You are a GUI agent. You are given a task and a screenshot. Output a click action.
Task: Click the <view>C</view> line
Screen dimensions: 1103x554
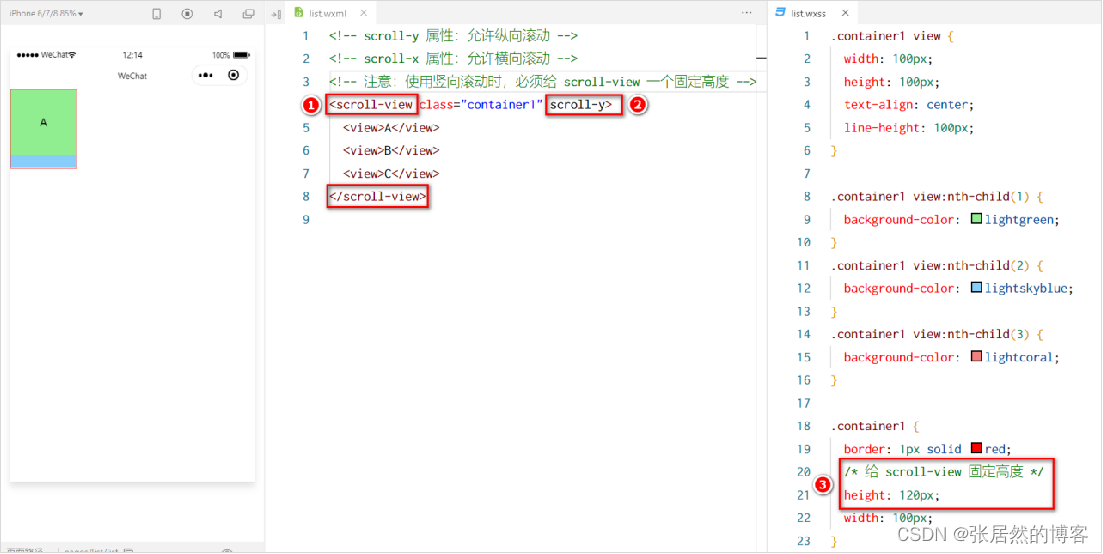pos(391,174)
